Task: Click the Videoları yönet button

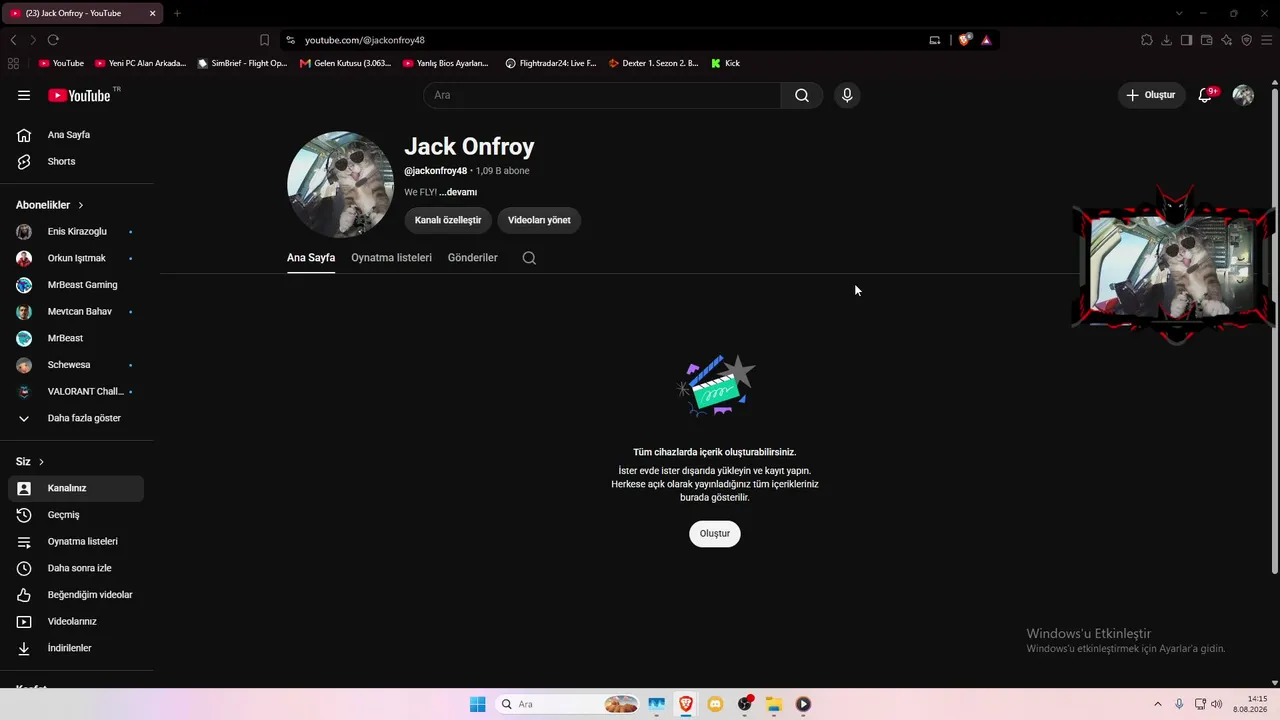Action: click(539, 220)
